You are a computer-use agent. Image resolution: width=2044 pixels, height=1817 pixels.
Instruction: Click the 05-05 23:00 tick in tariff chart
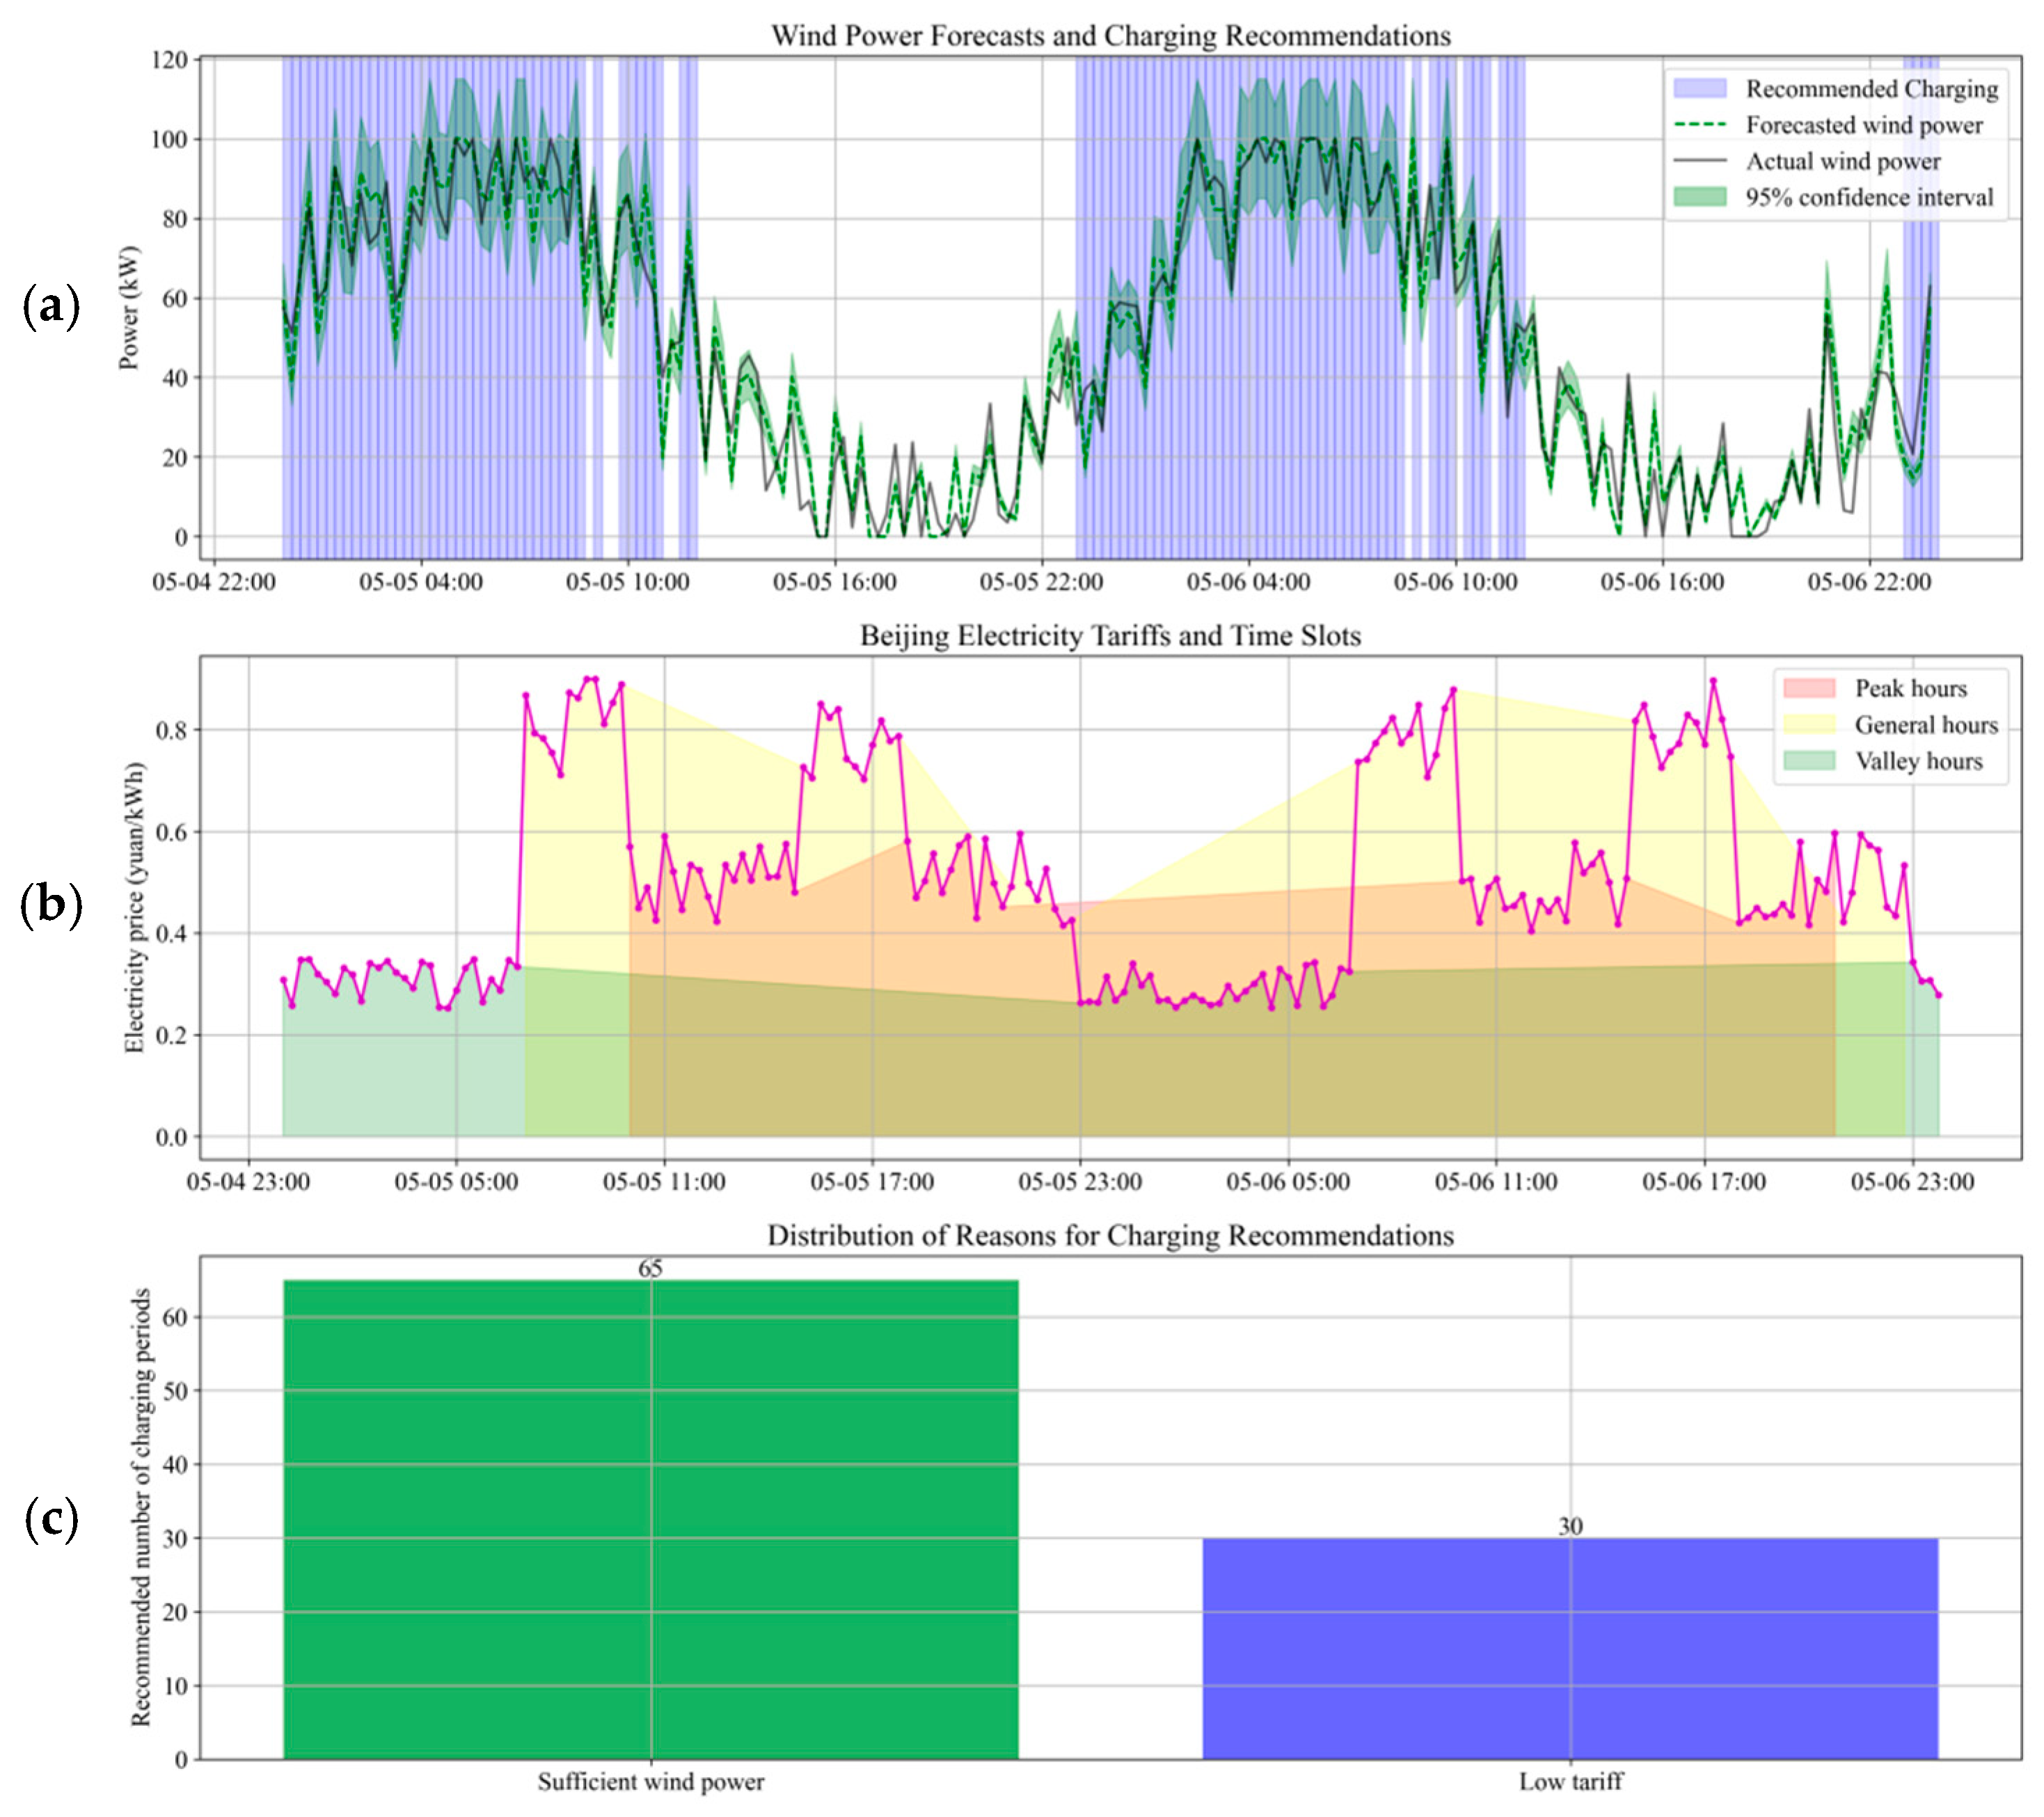tap(1080, 1182)
